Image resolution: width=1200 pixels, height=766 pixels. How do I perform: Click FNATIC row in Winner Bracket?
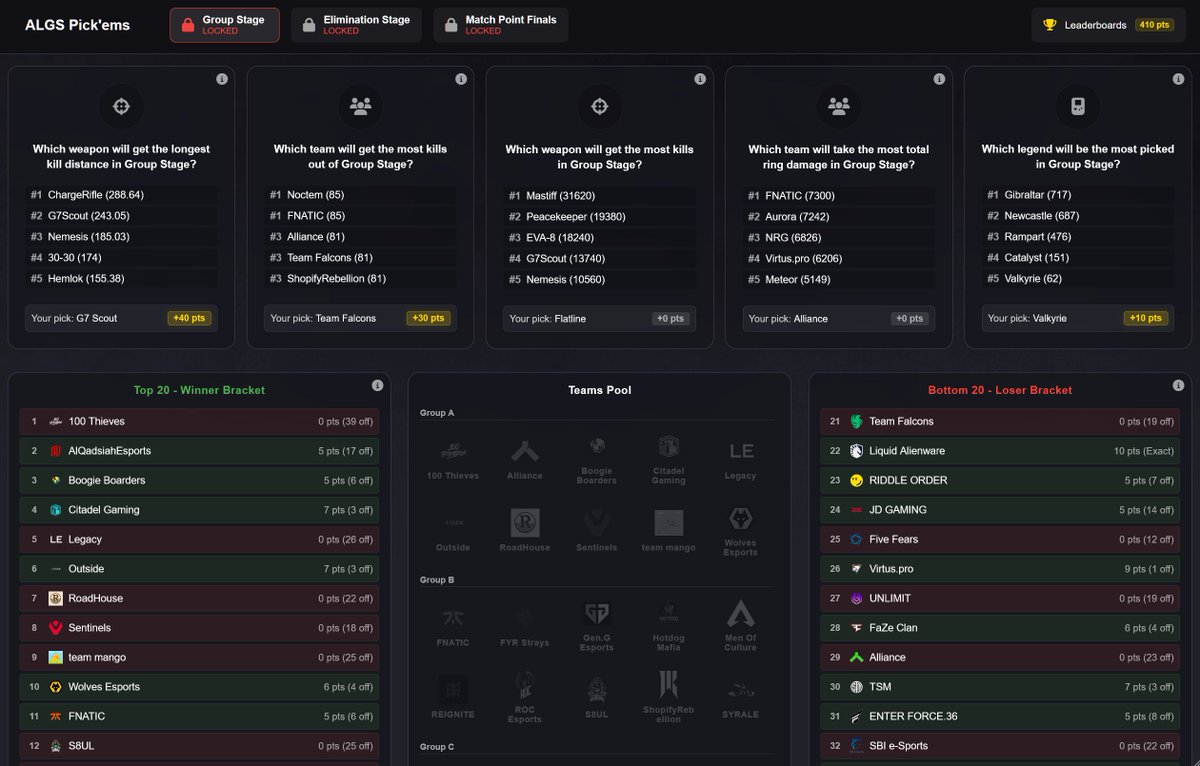[199, 716]
